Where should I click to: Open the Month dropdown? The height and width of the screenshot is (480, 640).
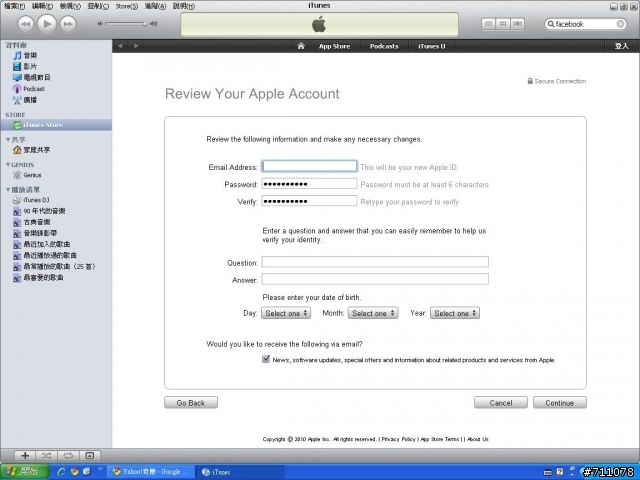tap(373, 313)
